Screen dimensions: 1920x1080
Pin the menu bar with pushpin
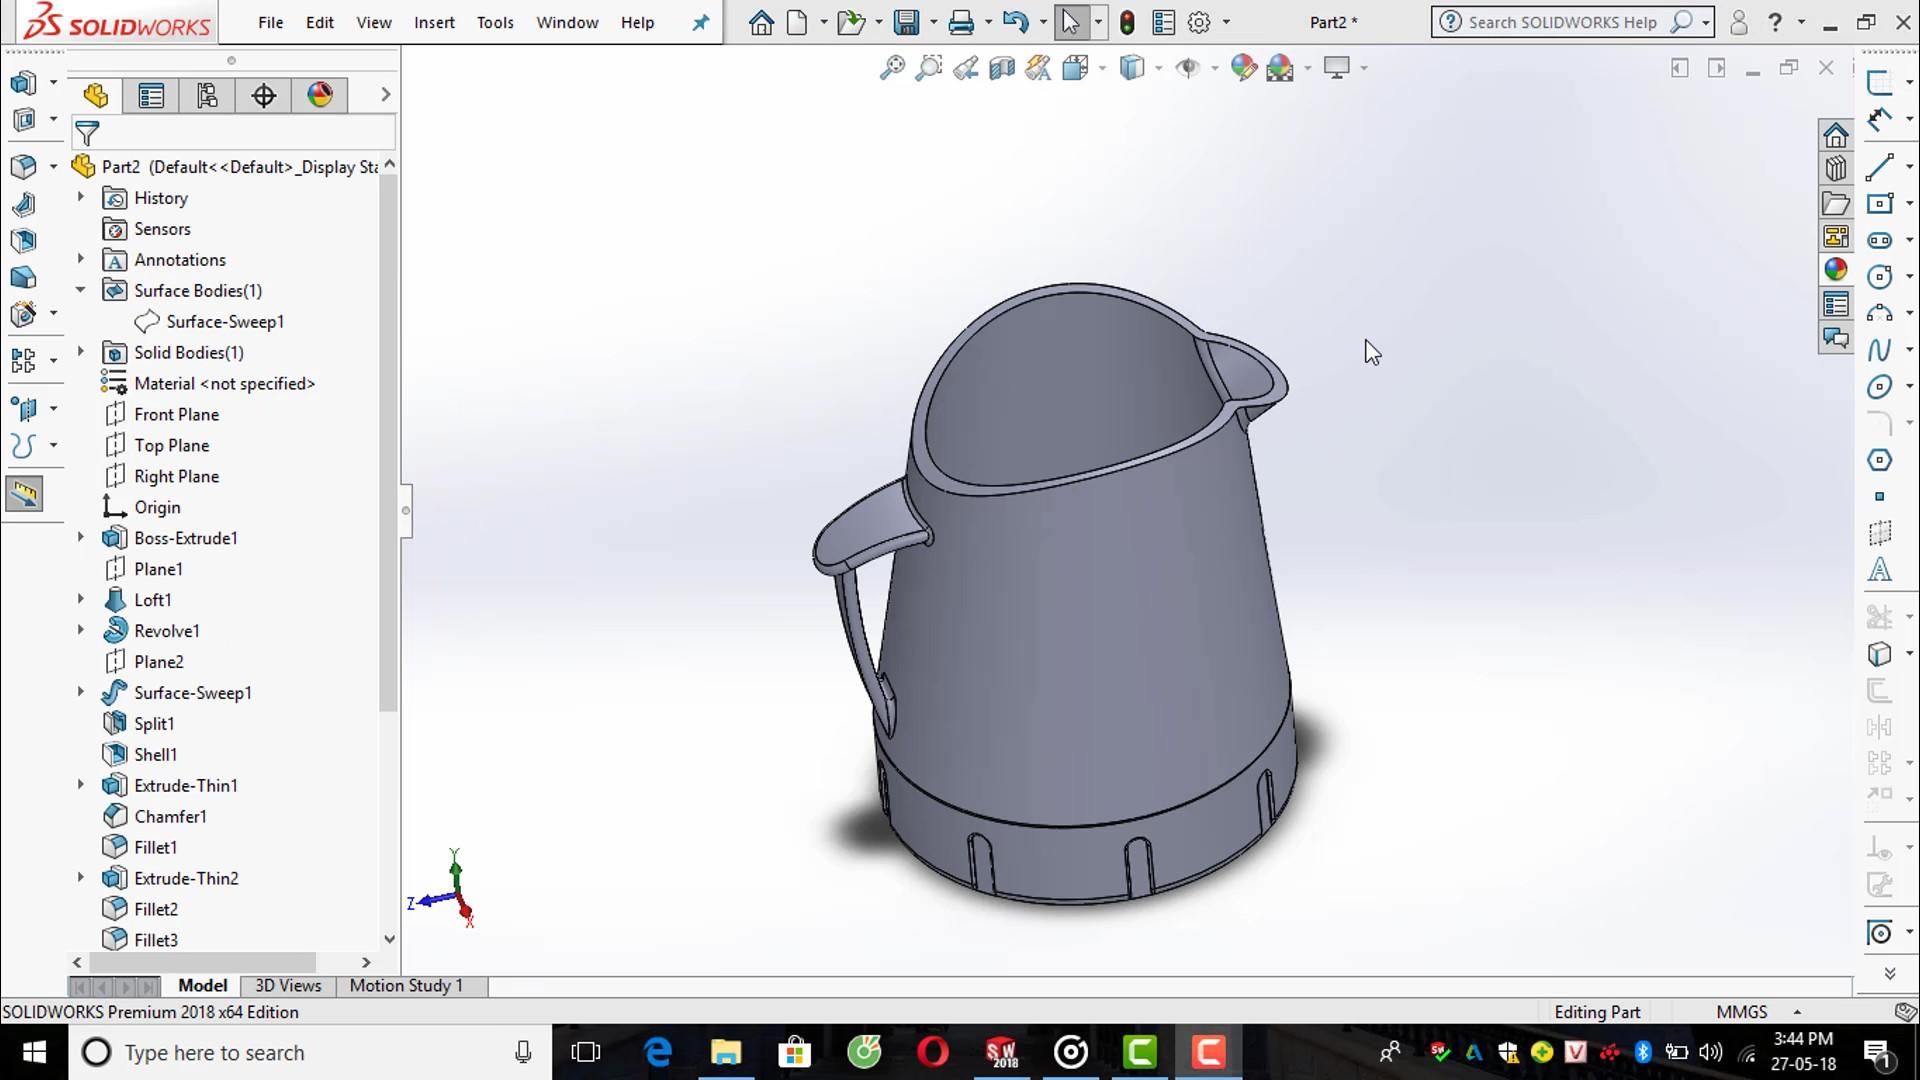point(700,22)
